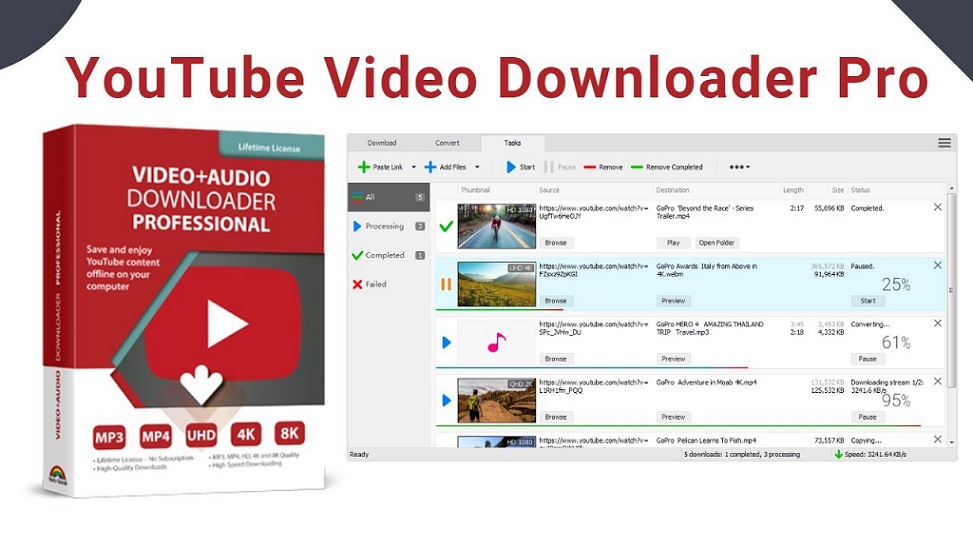Screen dimensions: 973x548
Task: Expand the Paste Link dropdown arrow
Action: [x=414, y=167]
